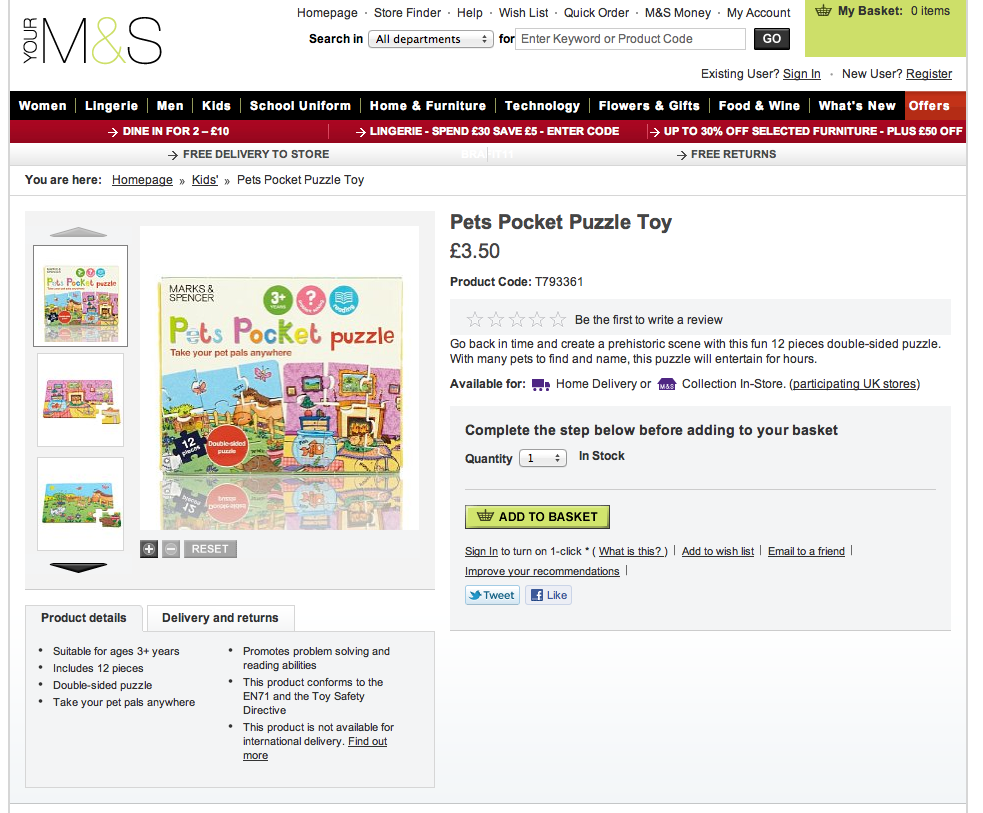Screen dimensions: 983x813
Task: Click the search keyword input field
Action: (630, 39)
